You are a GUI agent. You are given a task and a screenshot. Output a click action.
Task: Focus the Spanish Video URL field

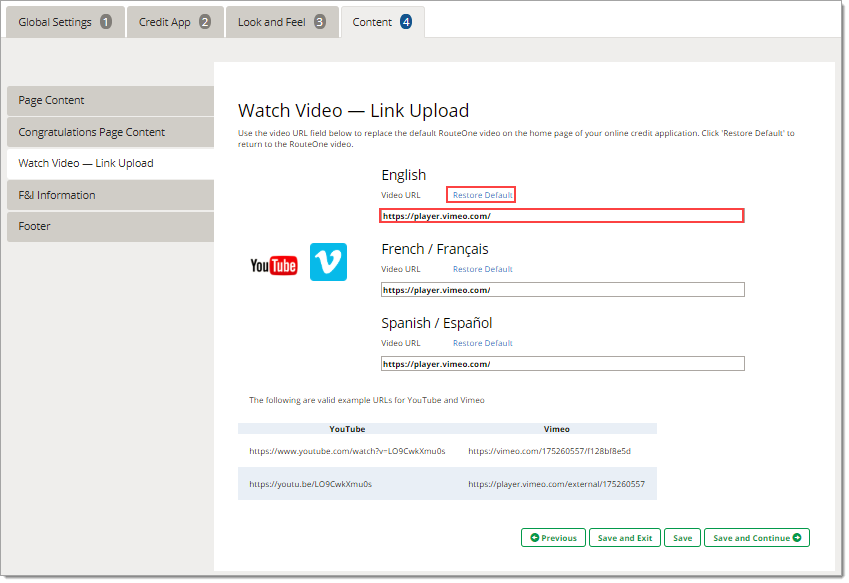[x=563, y=364]
